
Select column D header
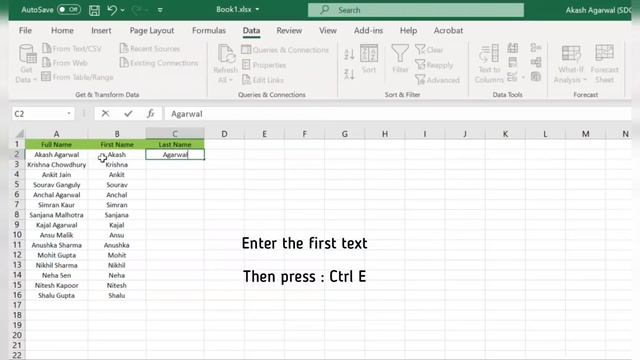[224, 133]
